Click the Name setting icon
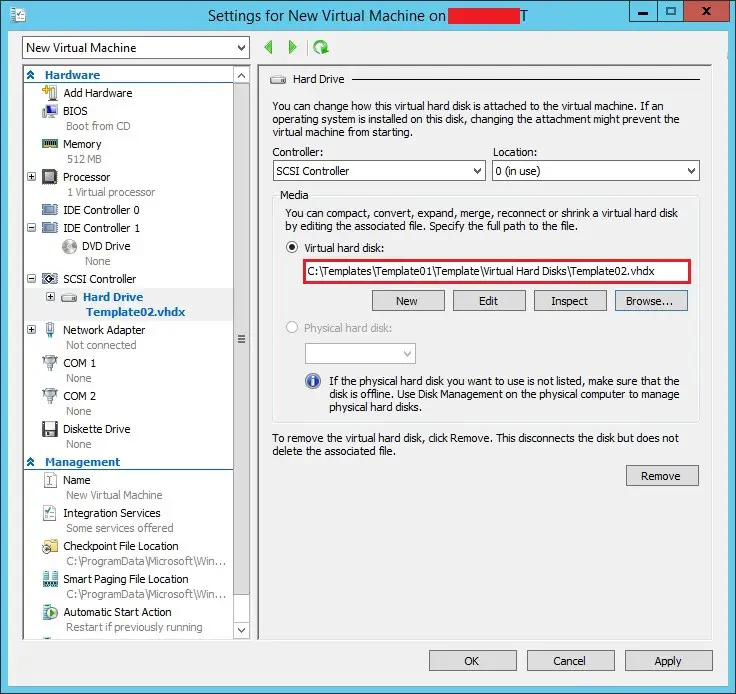The image size is (736, 694). [x=50, y=480]
